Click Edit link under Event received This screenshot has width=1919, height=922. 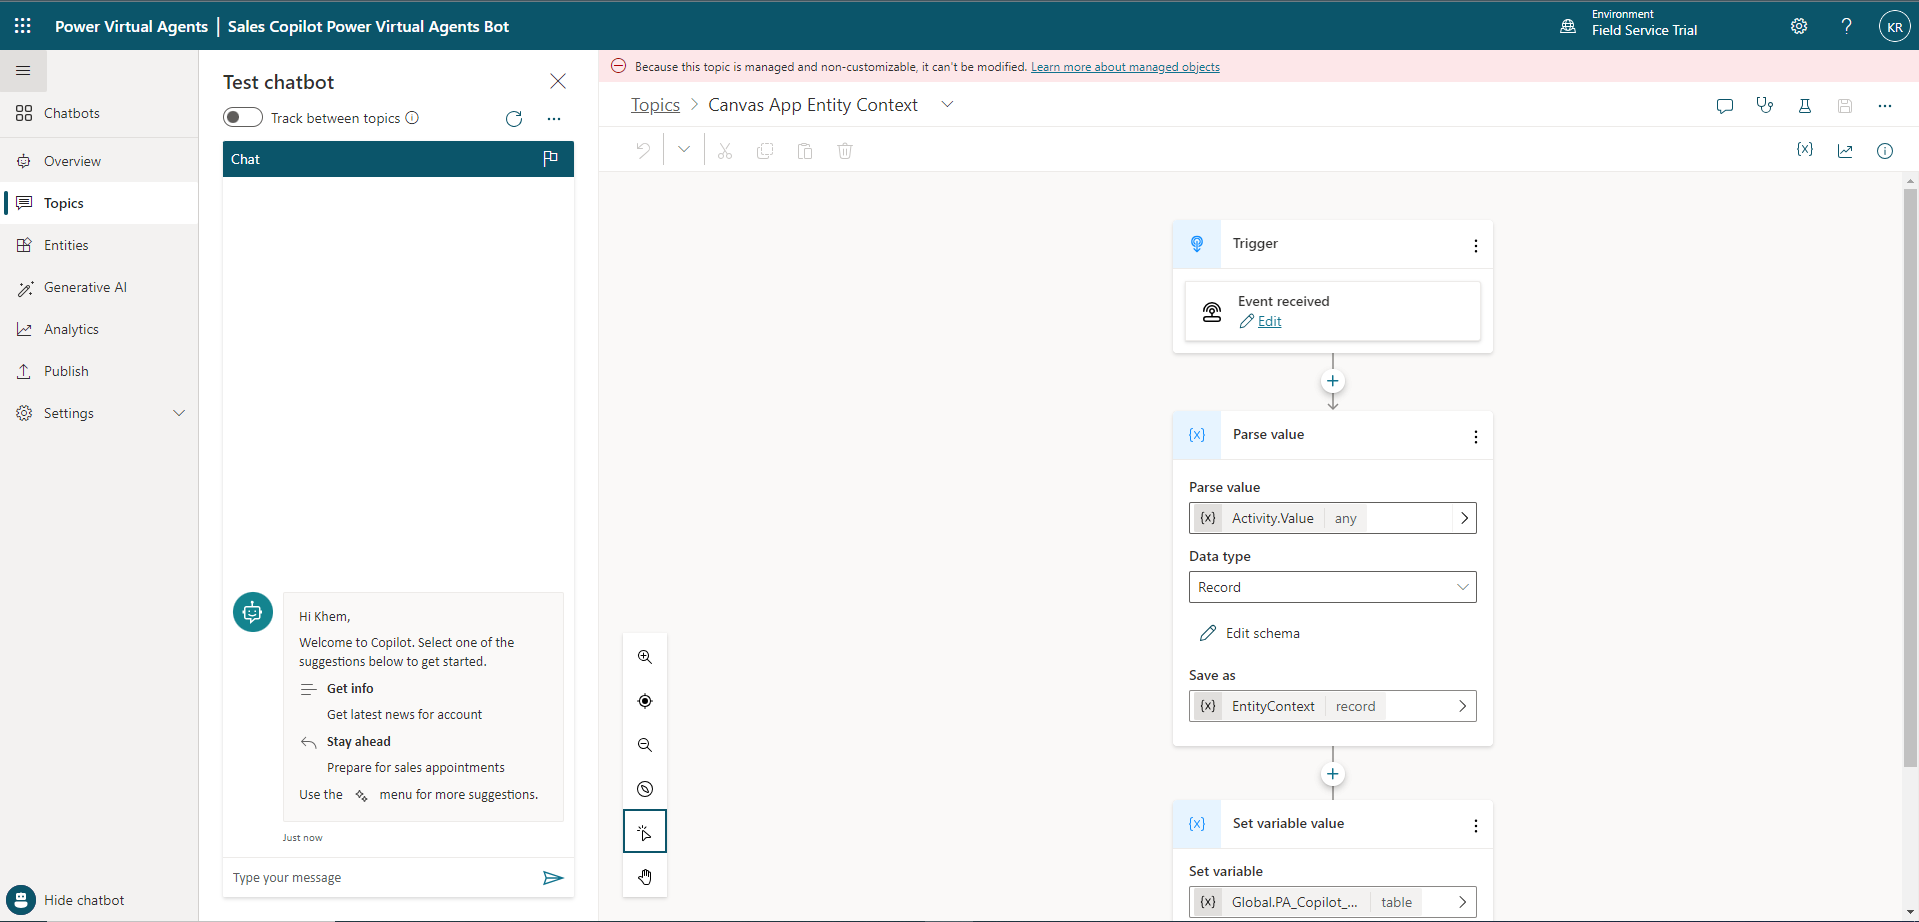point(1269,321)
